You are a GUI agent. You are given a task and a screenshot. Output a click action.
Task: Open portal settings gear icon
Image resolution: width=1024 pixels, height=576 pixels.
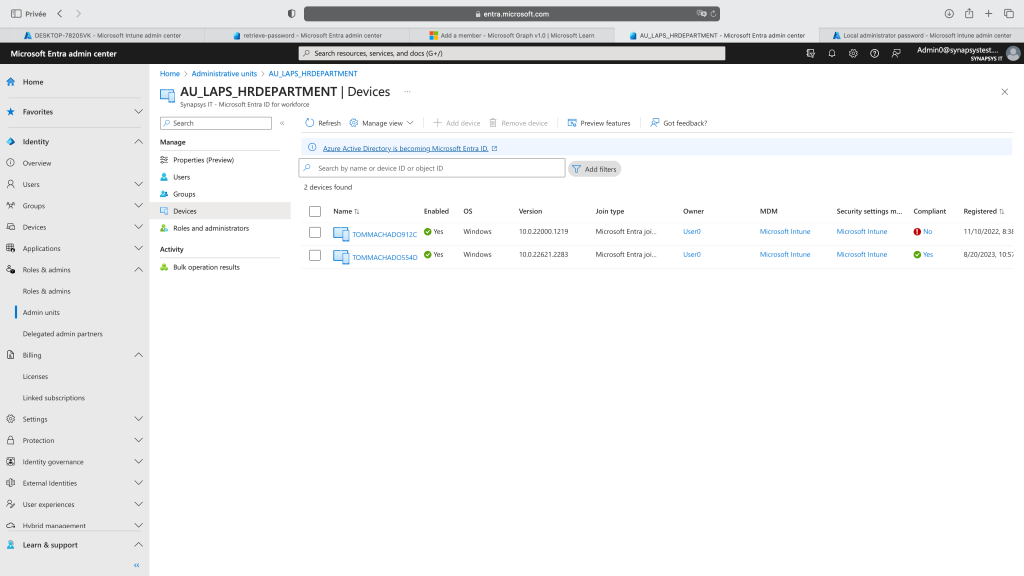[x=853, y=53]
